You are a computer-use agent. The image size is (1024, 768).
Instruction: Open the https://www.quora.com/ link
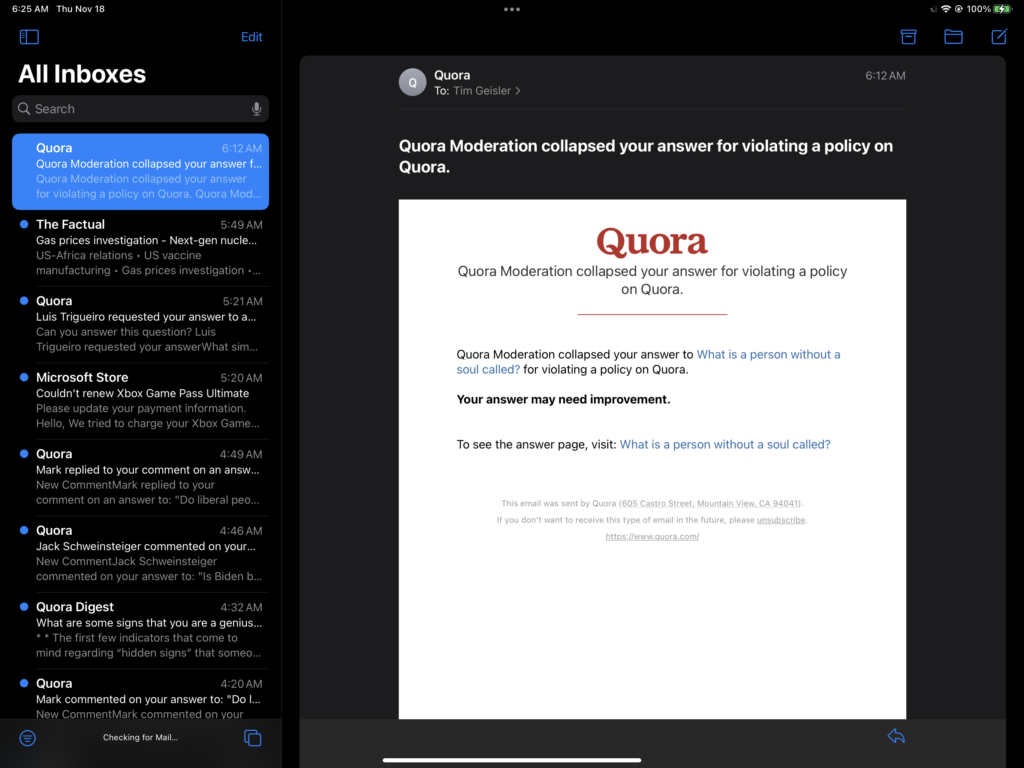pyautogui.click(x=652, y=537)
